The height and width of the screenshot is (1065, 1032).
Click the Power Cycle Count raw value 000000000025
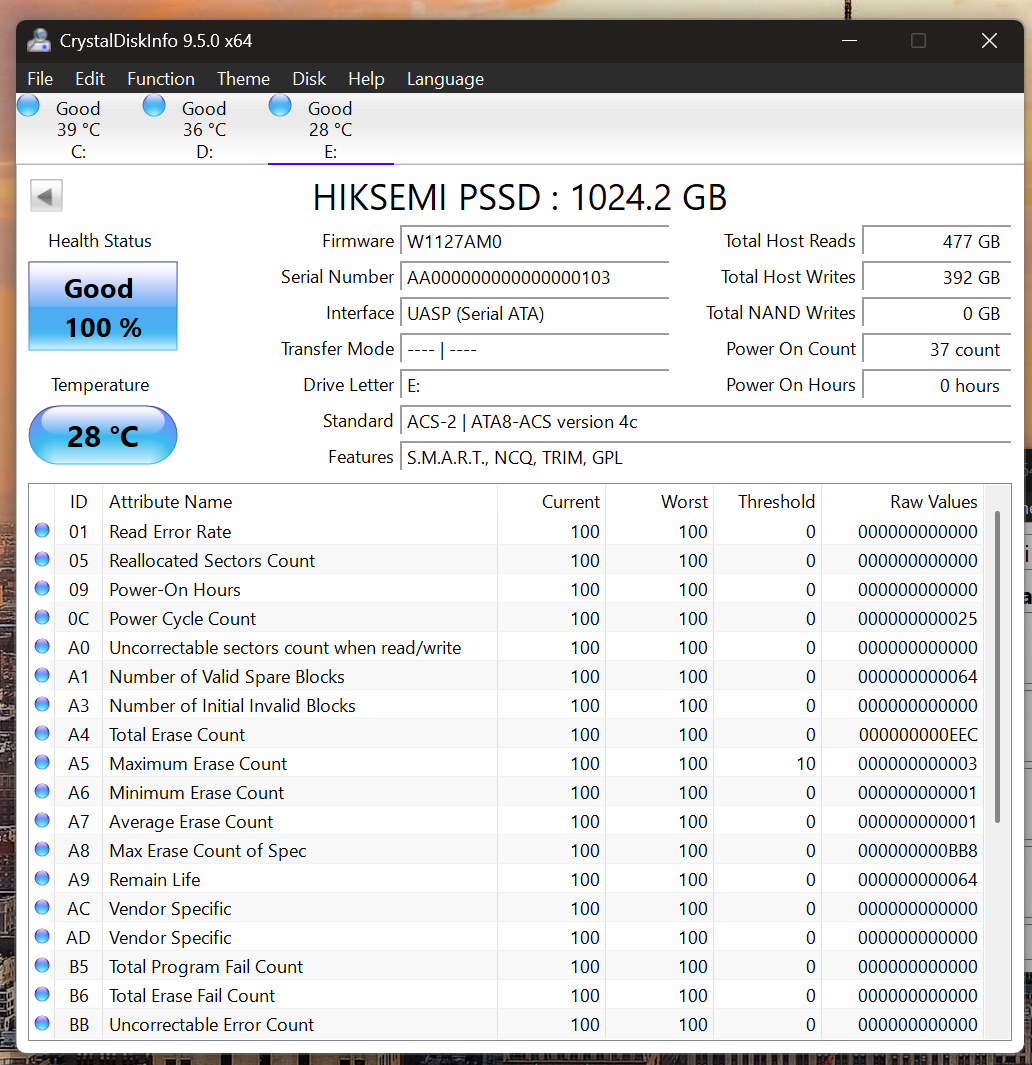point(918,619)
